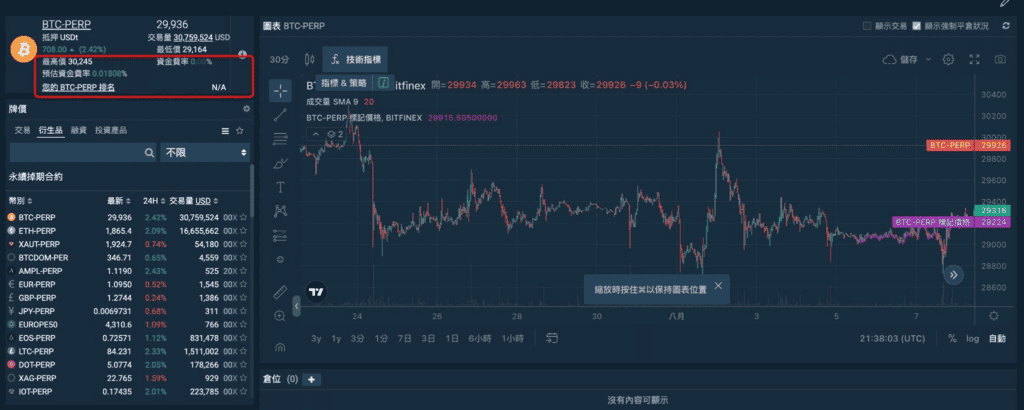Select the zoom in tool
Screen dimensions: 1024x410
[x=280, y=316]
